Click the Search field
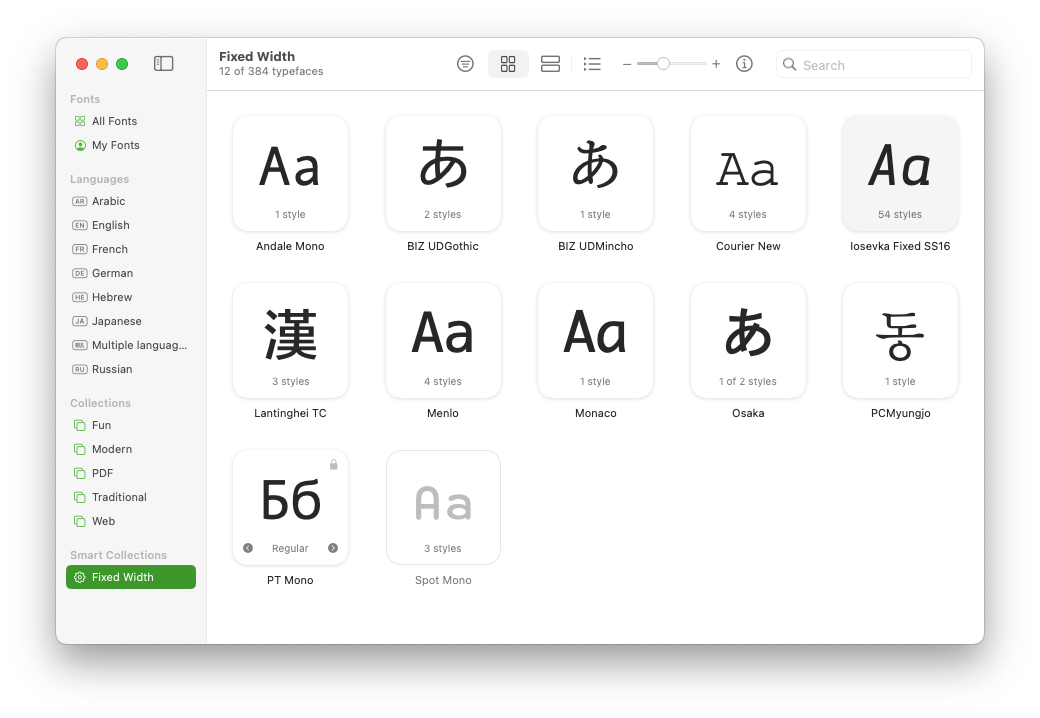The image size is (1040, 718). 874,64
